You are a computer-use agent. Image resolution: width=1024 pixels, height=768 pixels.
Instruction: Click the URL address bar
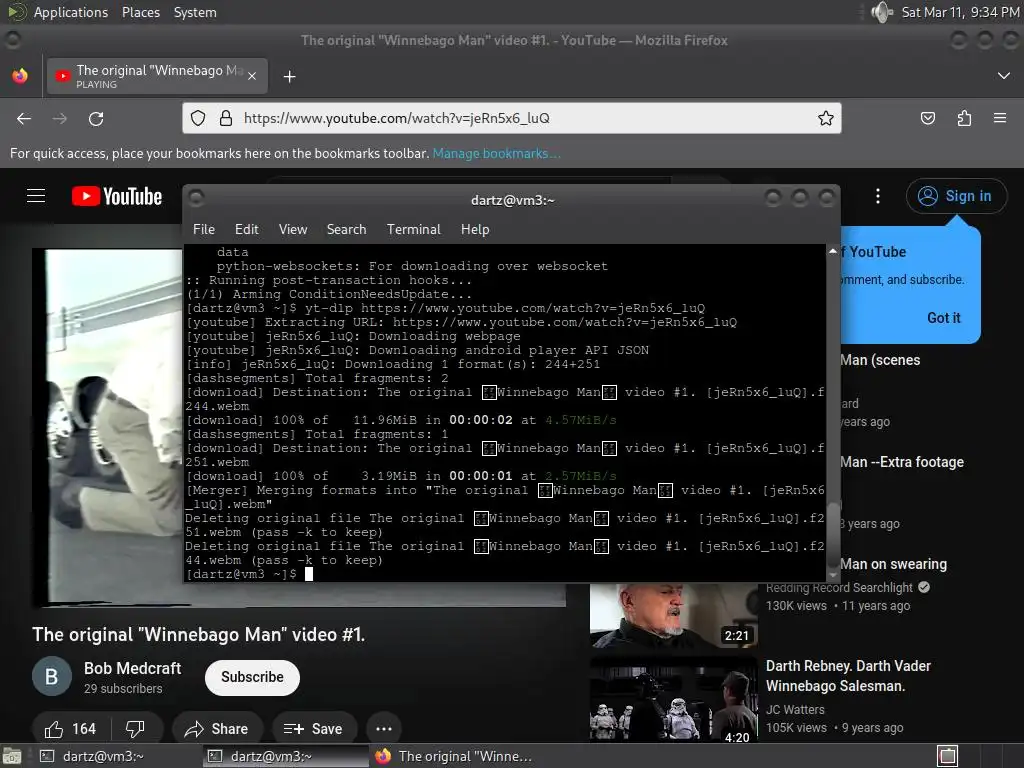click(512, 118)
